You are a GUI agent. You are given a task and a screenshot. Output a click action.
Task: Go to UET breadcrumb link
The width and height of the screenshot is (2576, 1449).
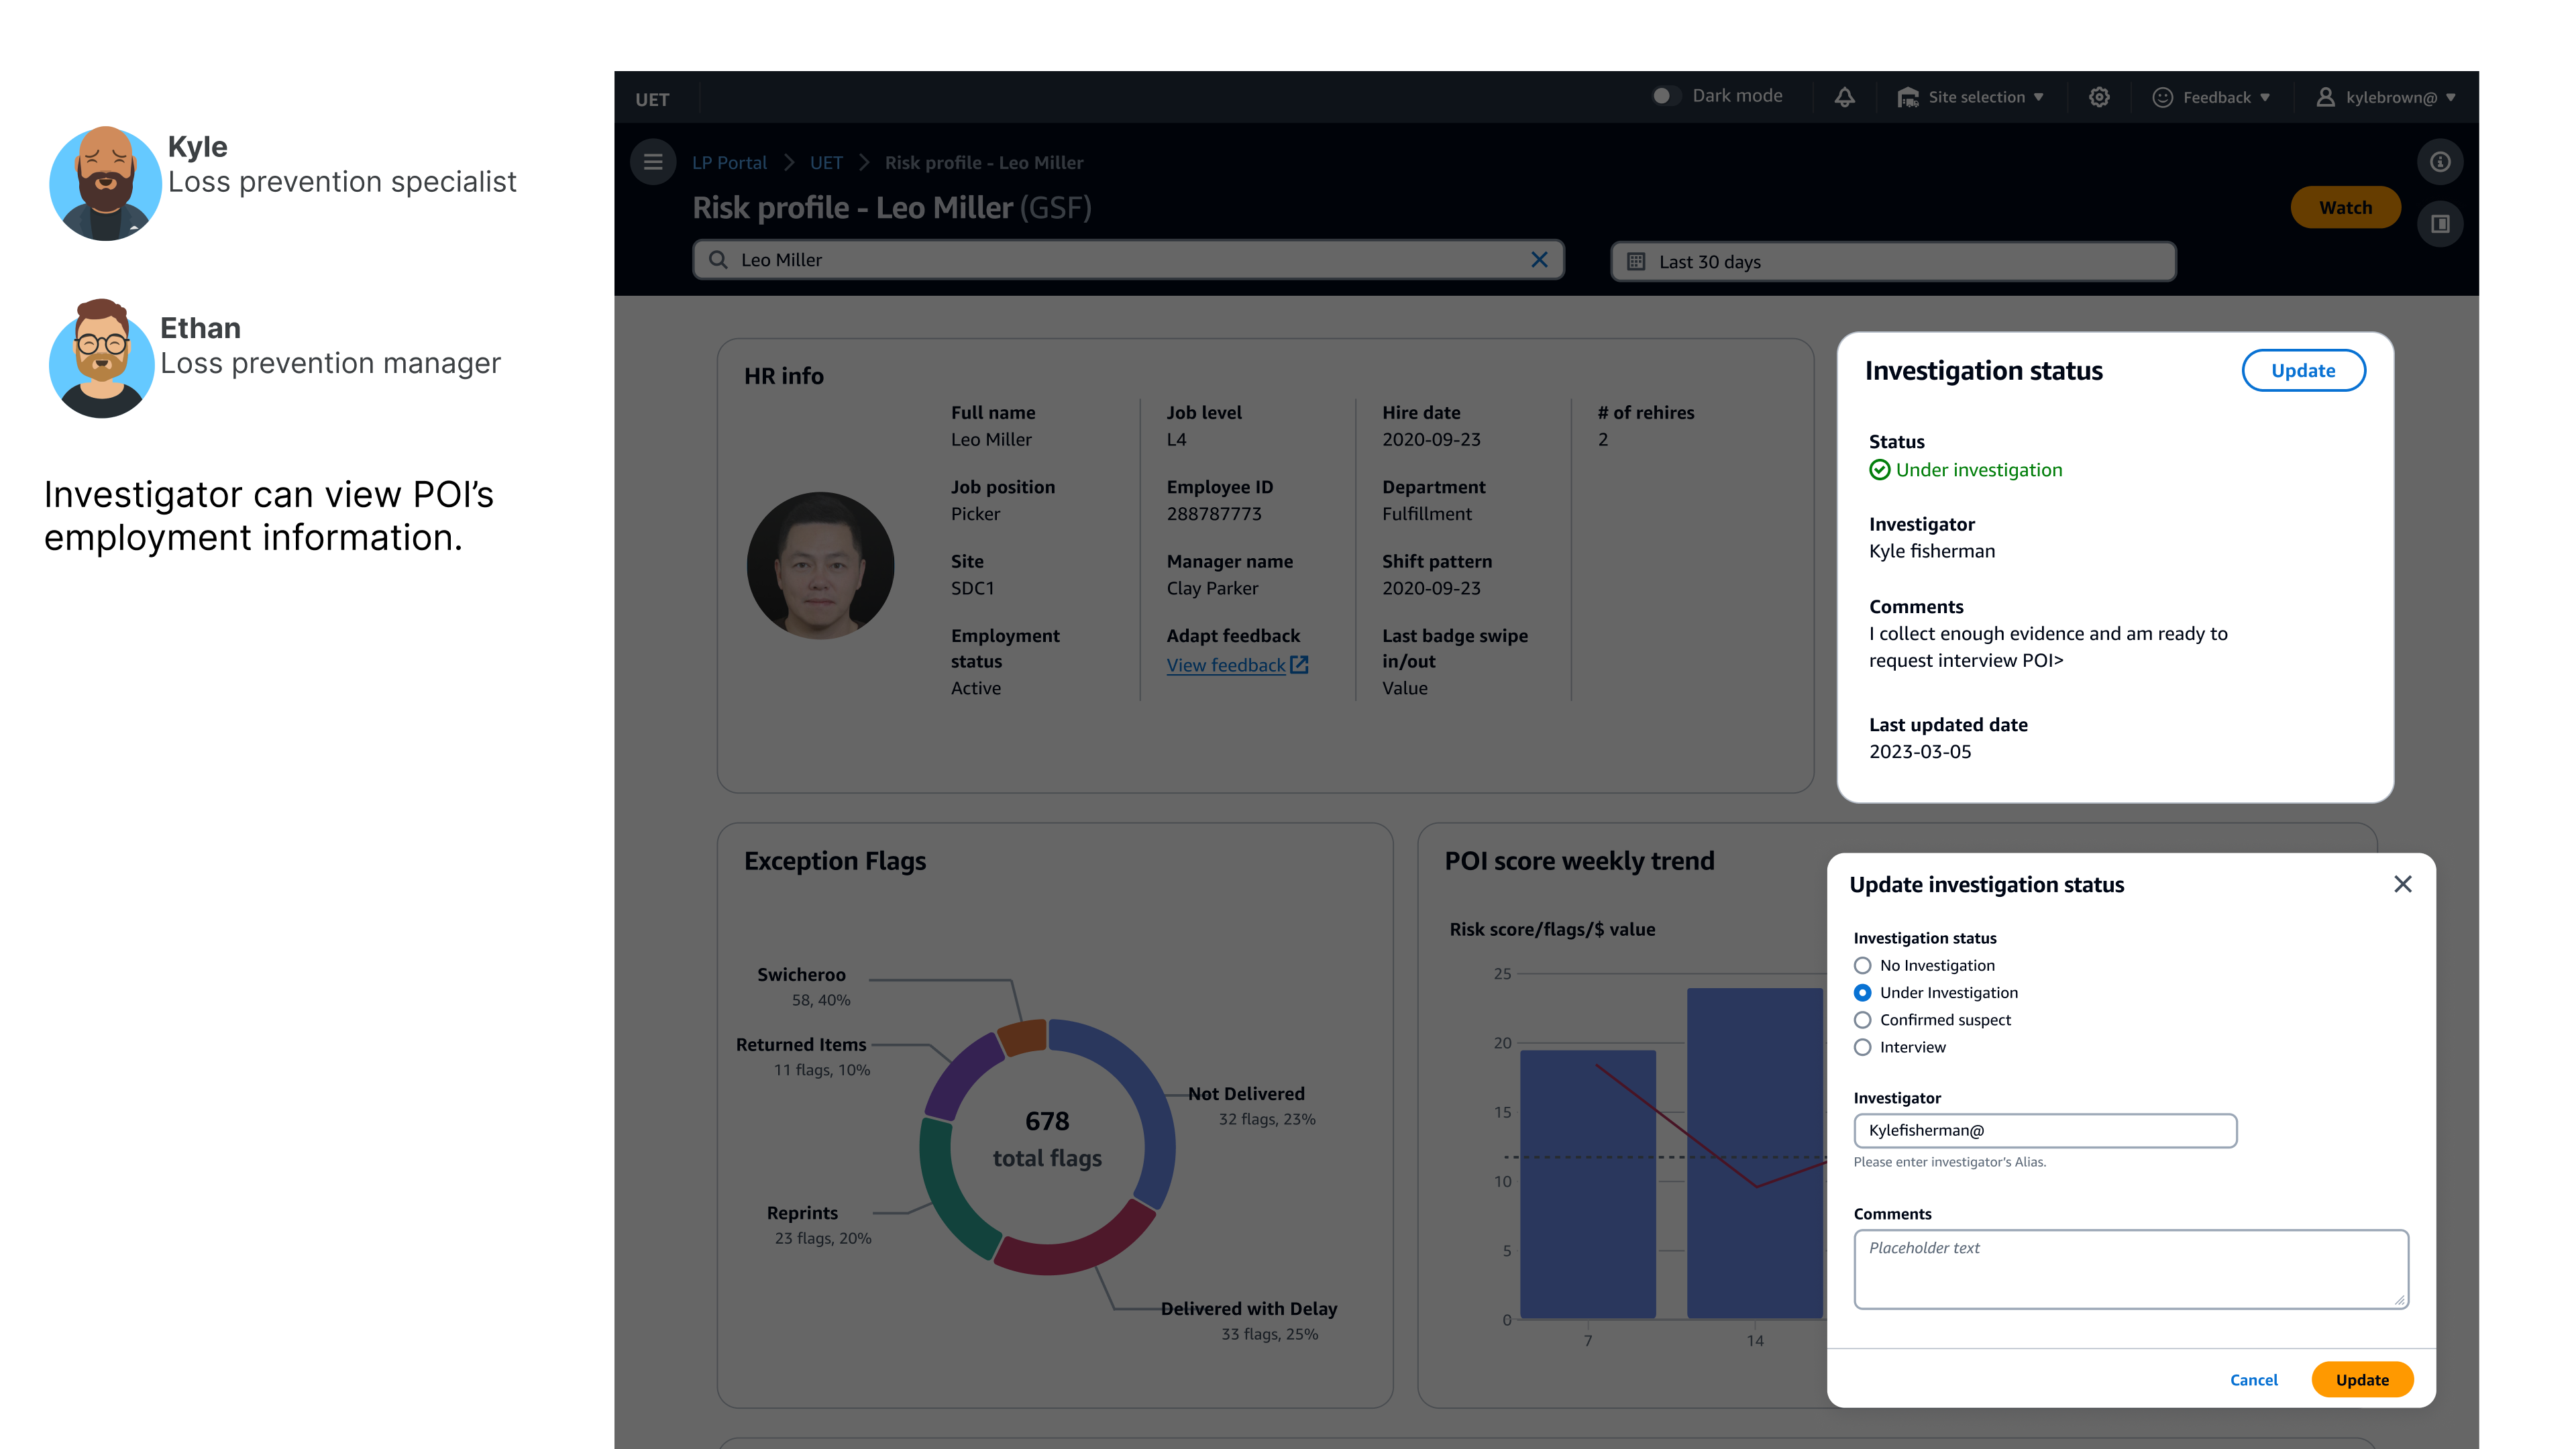(x=826, y=162)
